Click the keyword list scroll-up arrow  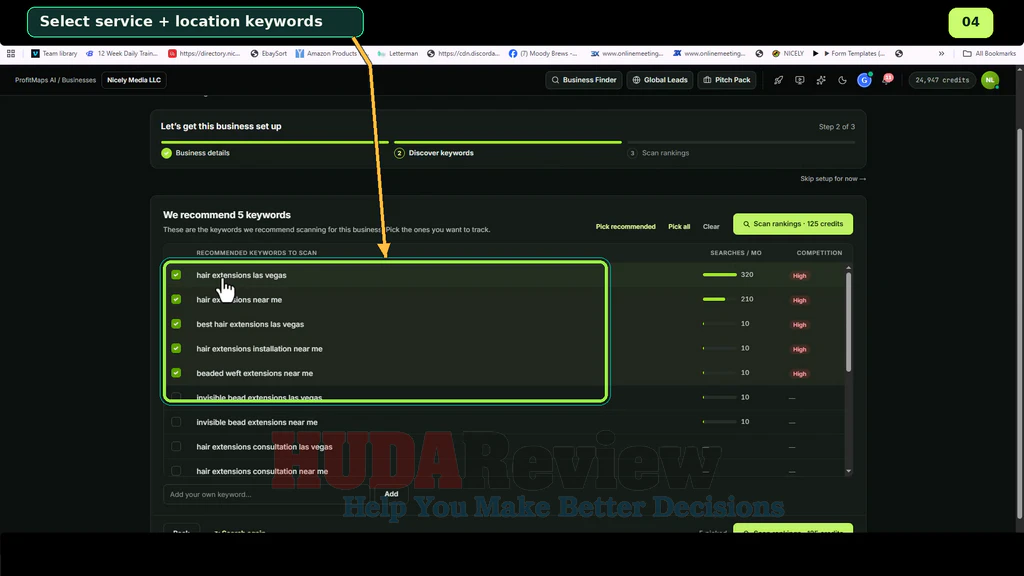848,268
